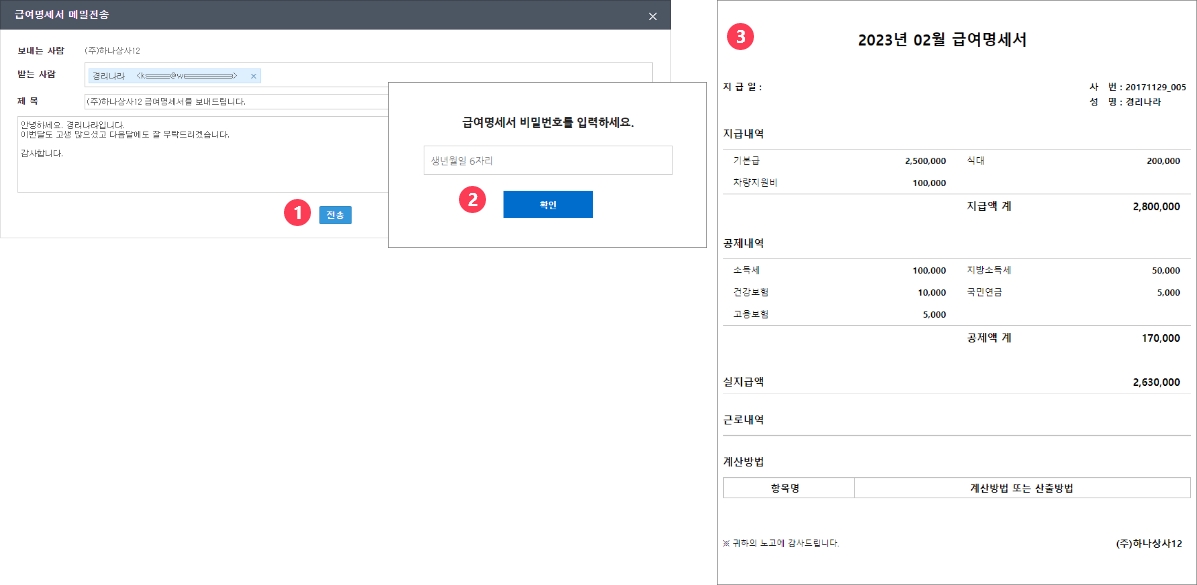The image size is (1197, 585).
Task: Close the 급여명세서 메일전송 dialog
Action: 653,16
